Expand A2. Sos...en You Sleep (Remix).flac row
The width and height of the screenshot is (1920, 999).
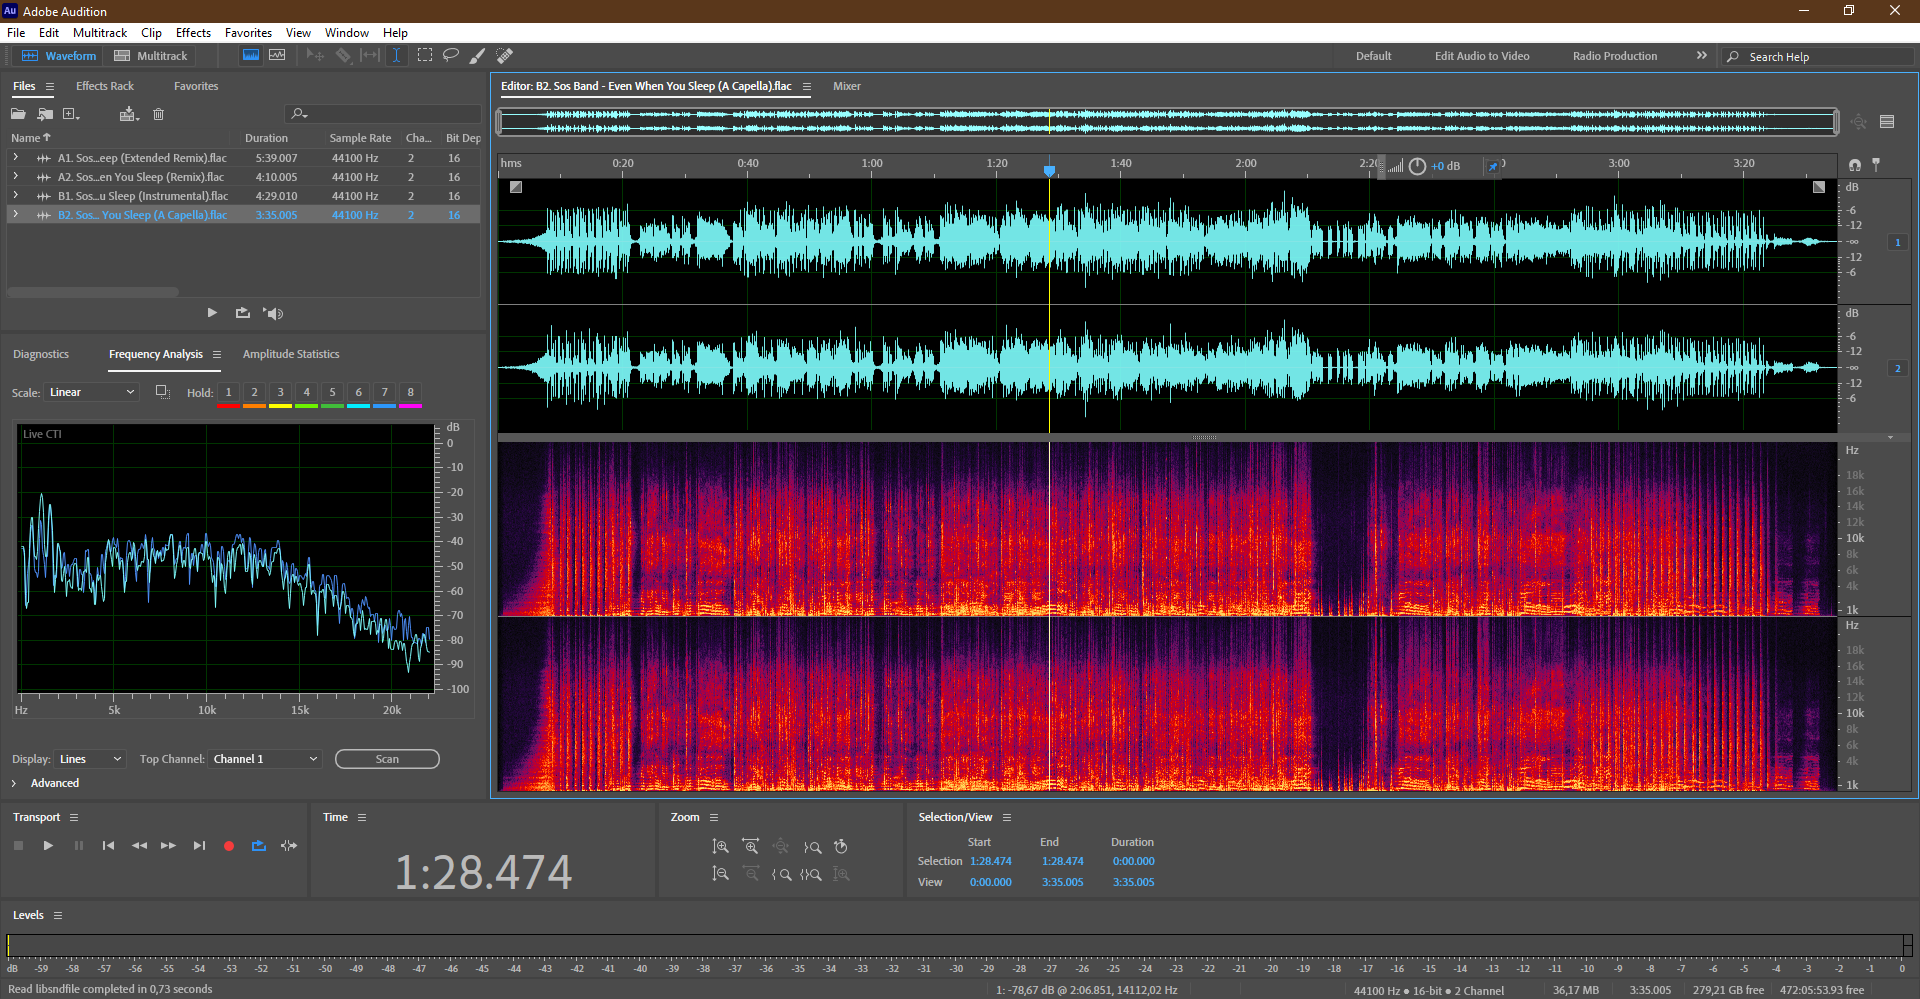tap(15, 177)
